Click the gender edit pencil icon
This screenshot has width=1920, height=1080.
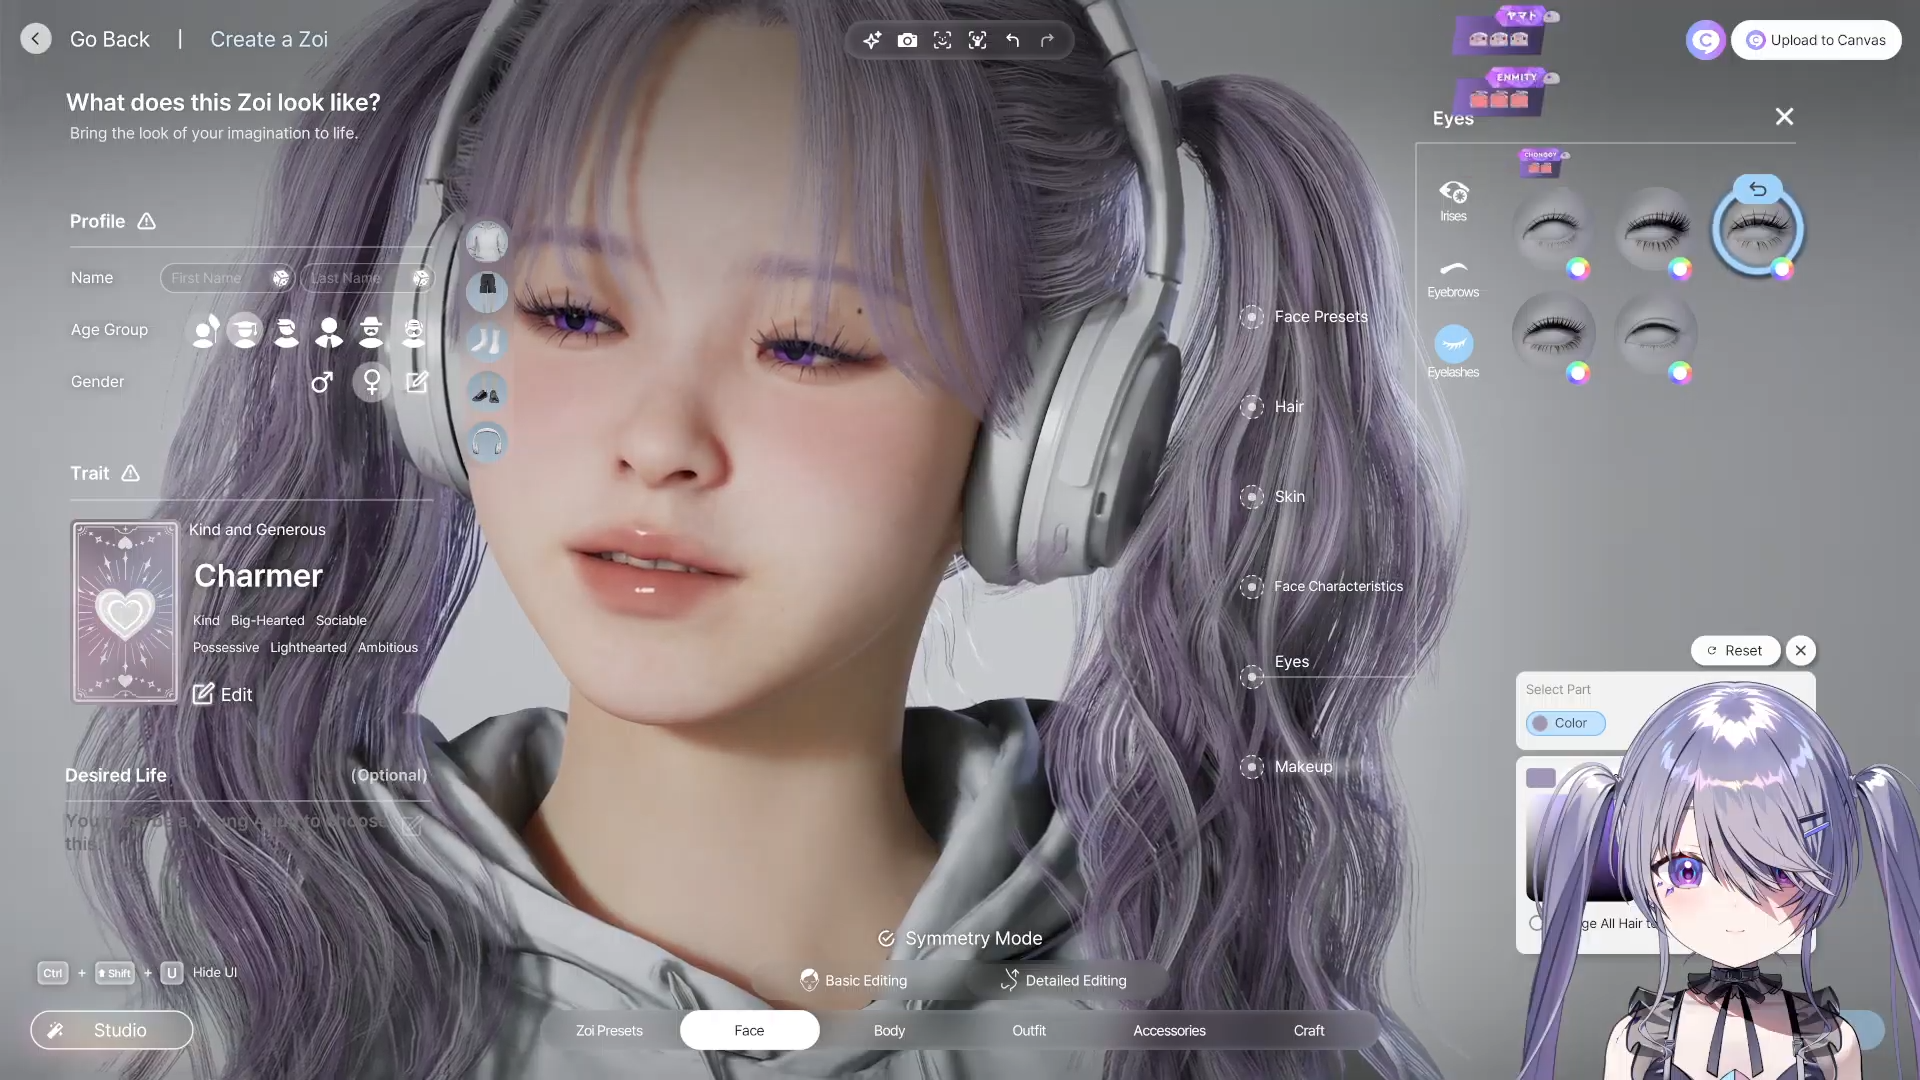point(417,382)
